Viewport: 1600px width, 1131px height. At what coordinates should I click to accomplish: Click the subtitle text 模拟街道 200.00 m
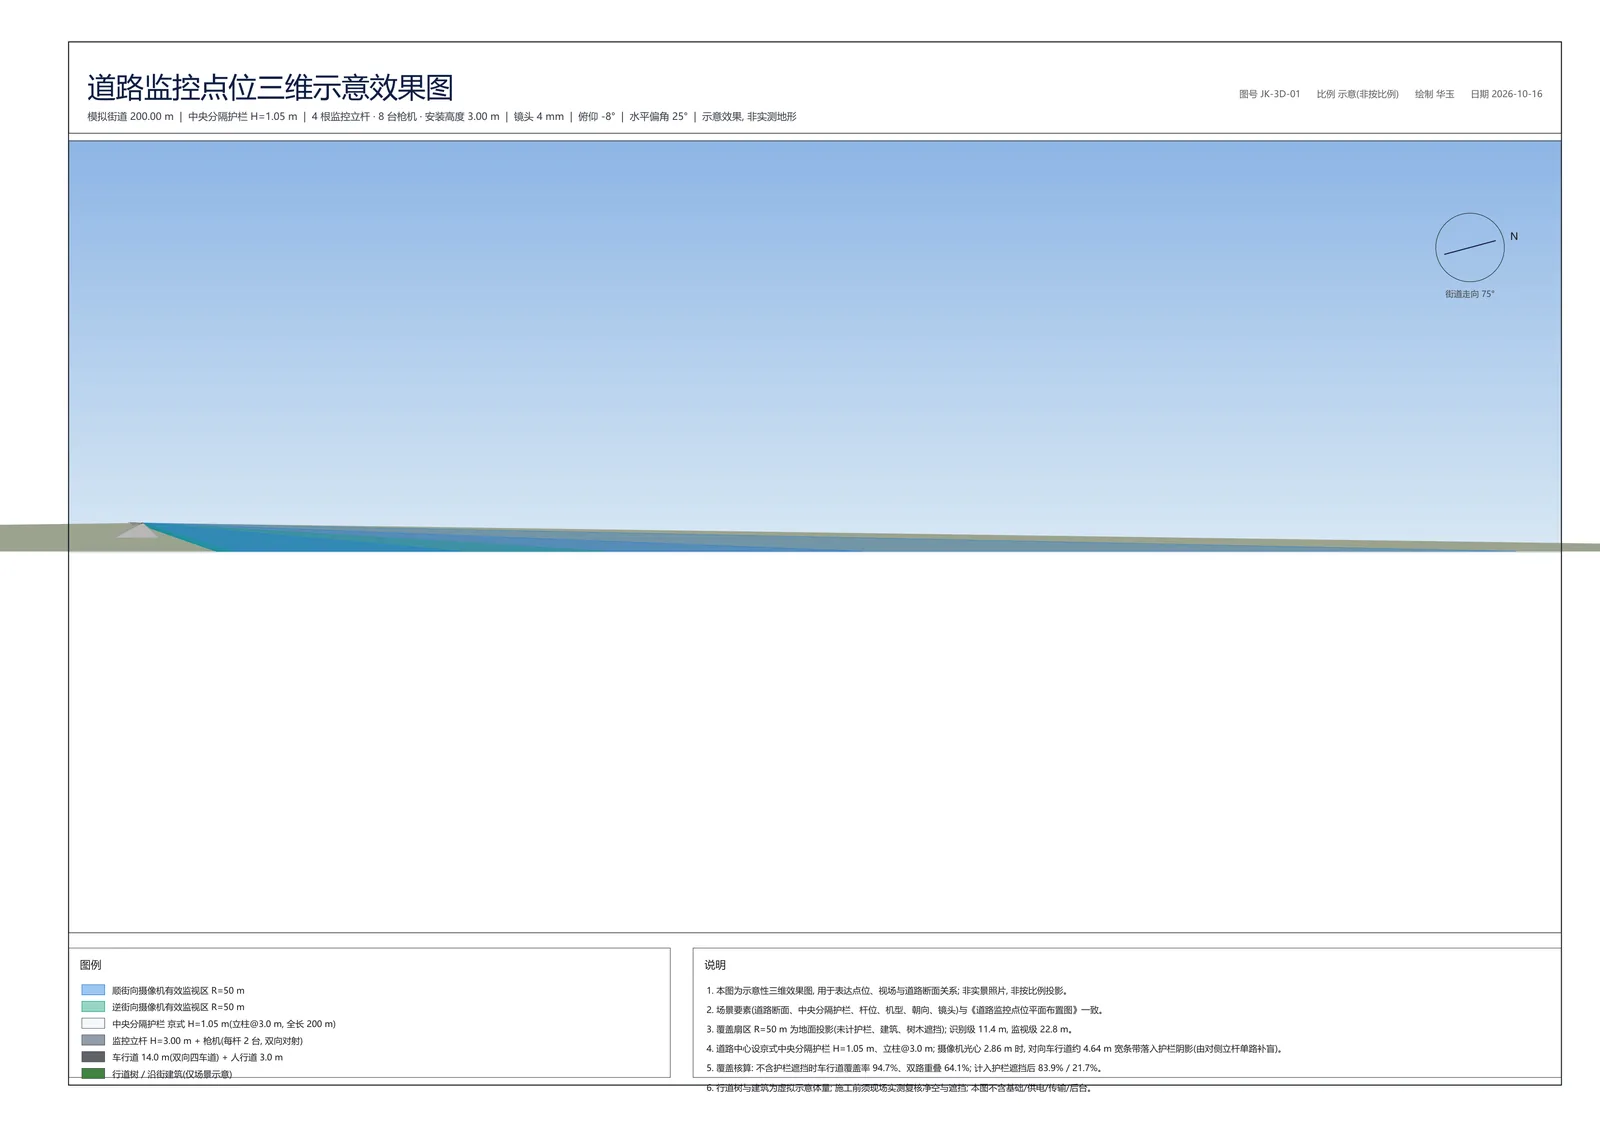[130, 117]
